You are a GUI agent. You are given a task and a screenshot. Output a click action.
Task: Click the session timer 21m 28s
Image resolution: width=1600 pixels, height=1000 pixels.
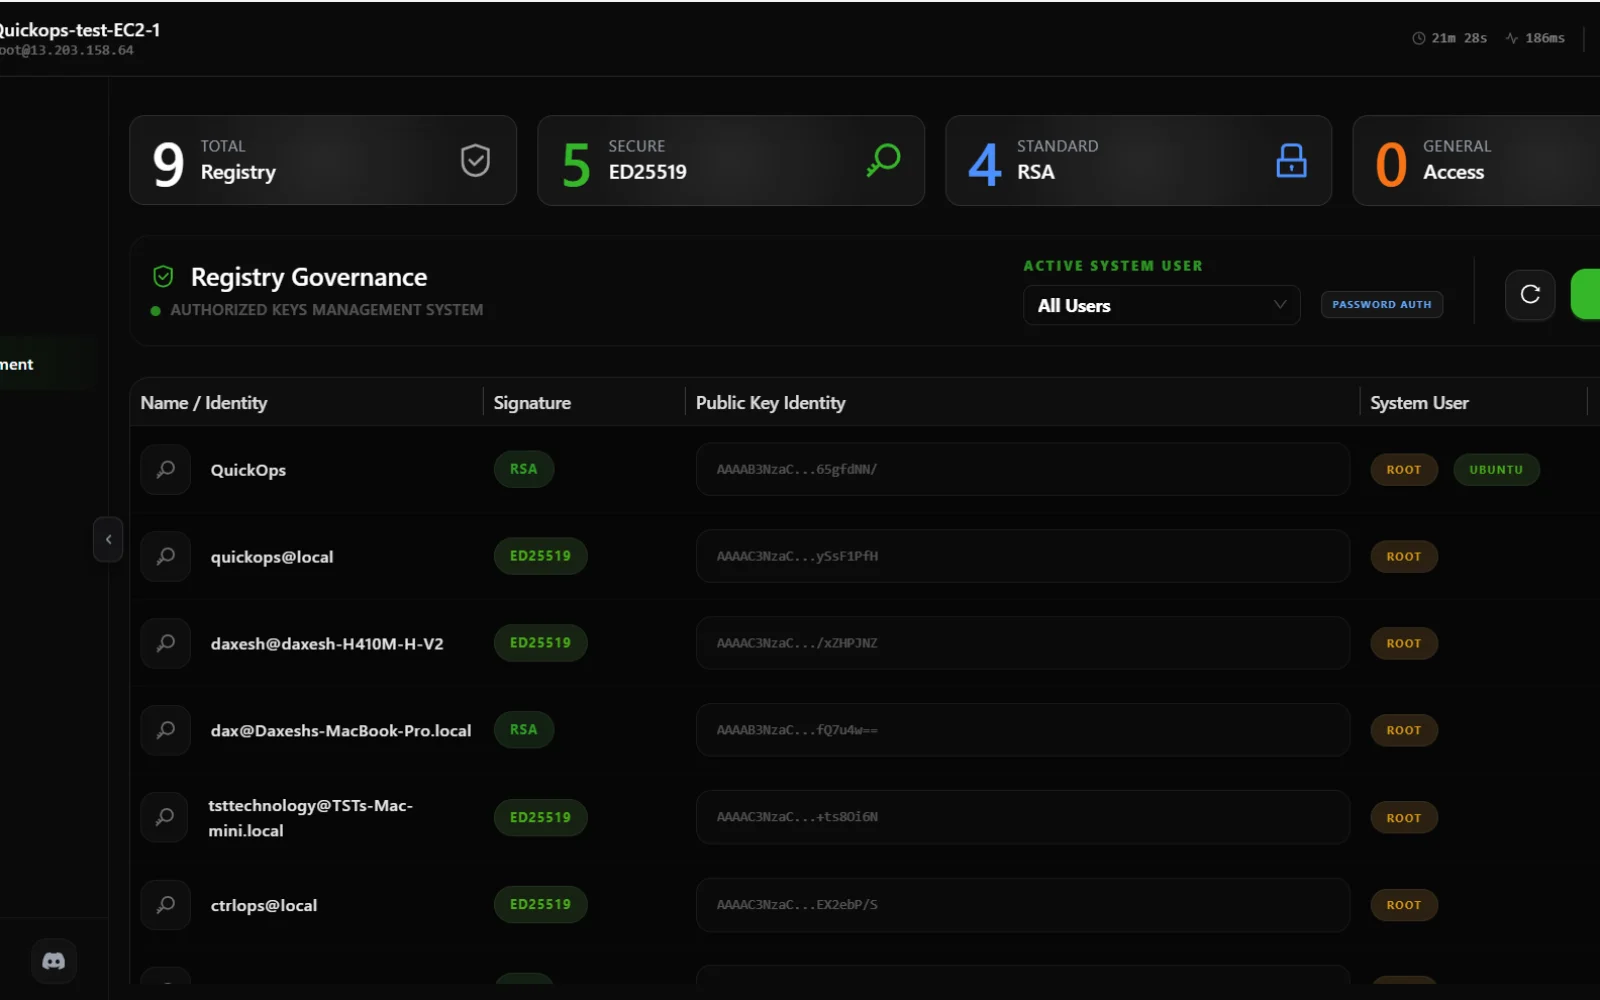(1459, 38)
